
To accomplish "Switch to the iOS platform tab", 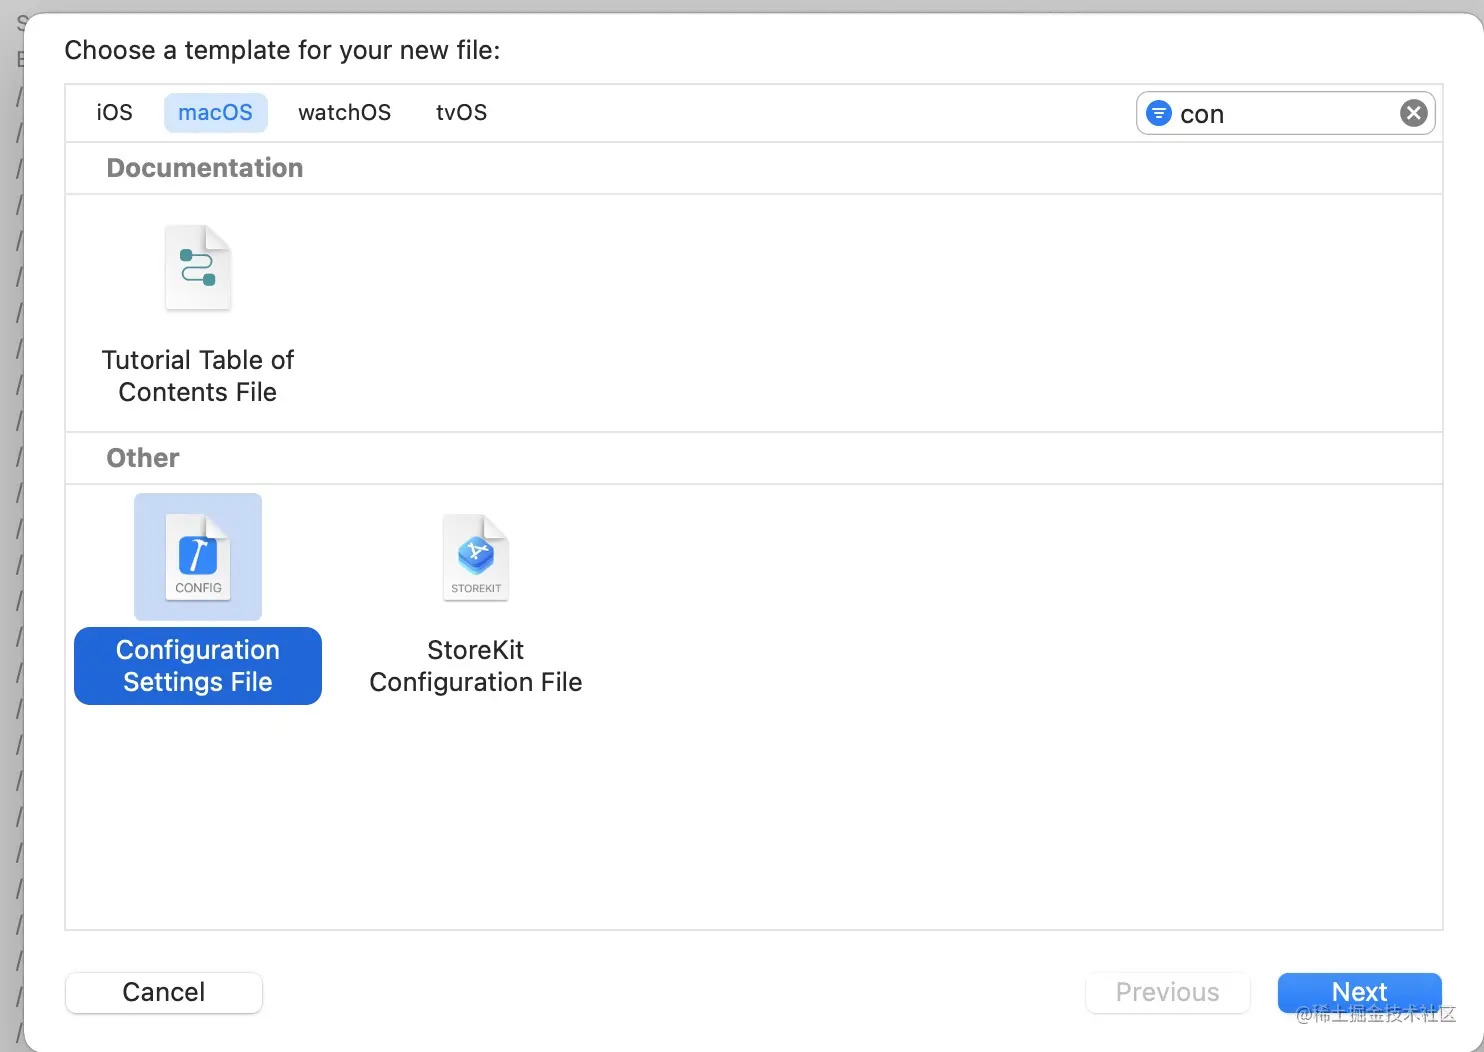I will coord(114,113).
